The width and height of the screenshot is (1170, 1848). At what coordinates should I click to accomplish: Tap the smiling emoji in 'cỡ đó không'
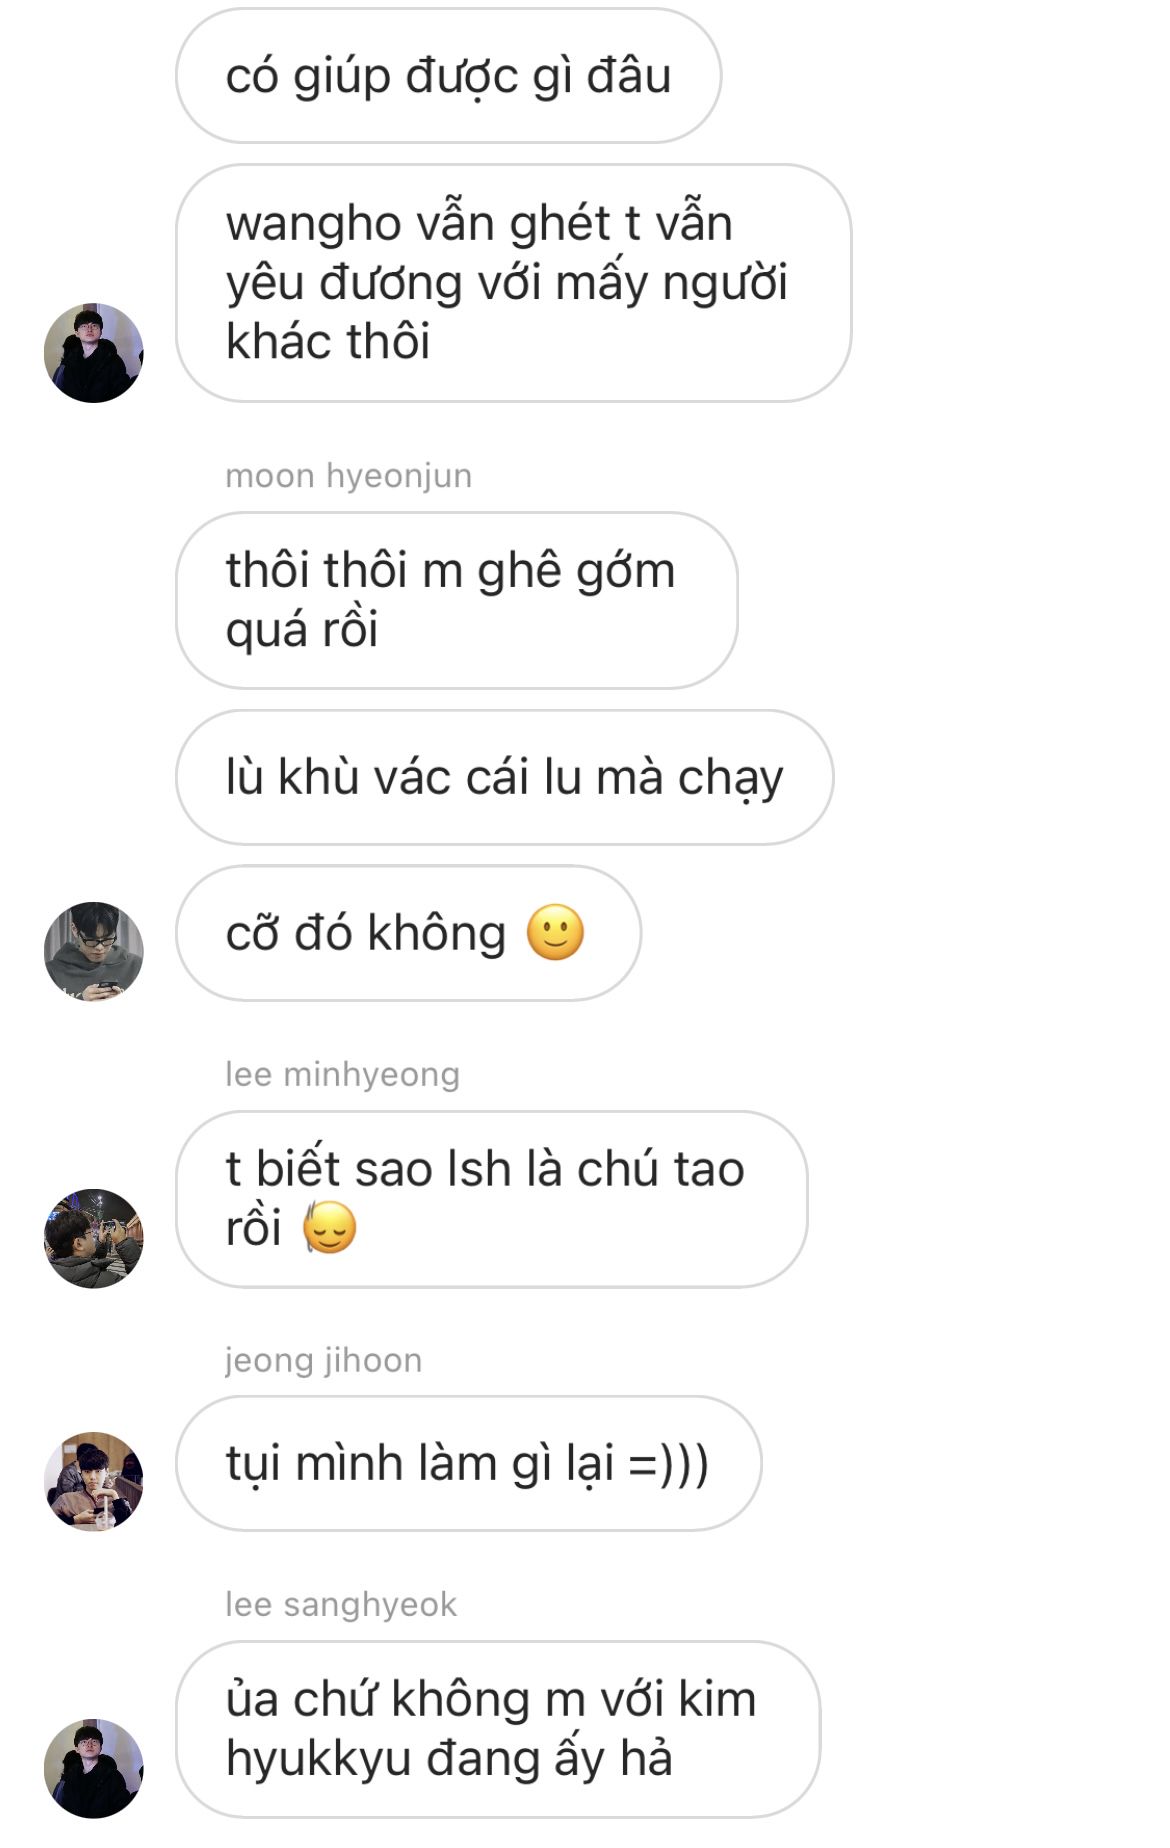pos(555,933)
